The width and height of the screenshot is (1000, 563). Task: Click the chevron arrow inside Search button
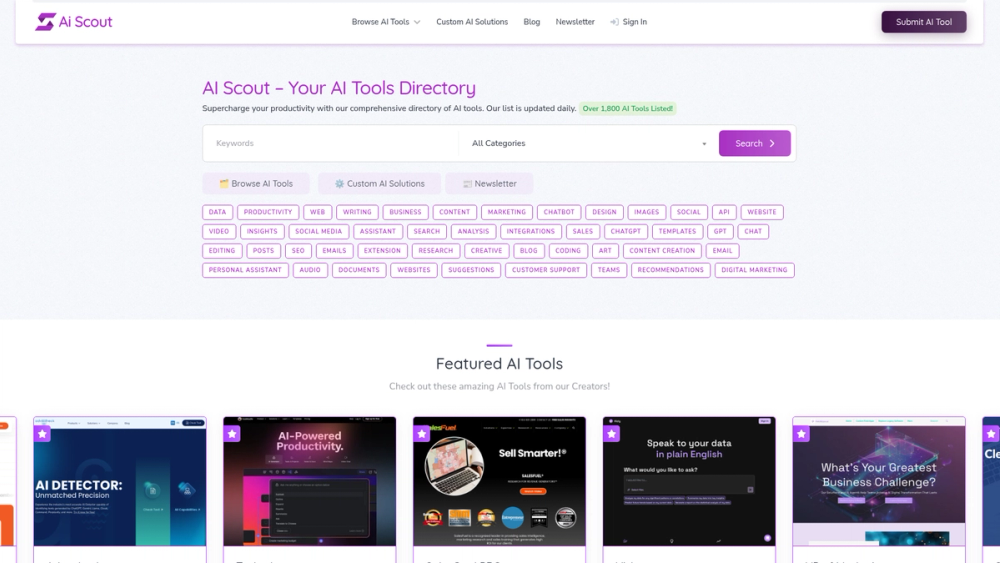coord(772,143)
